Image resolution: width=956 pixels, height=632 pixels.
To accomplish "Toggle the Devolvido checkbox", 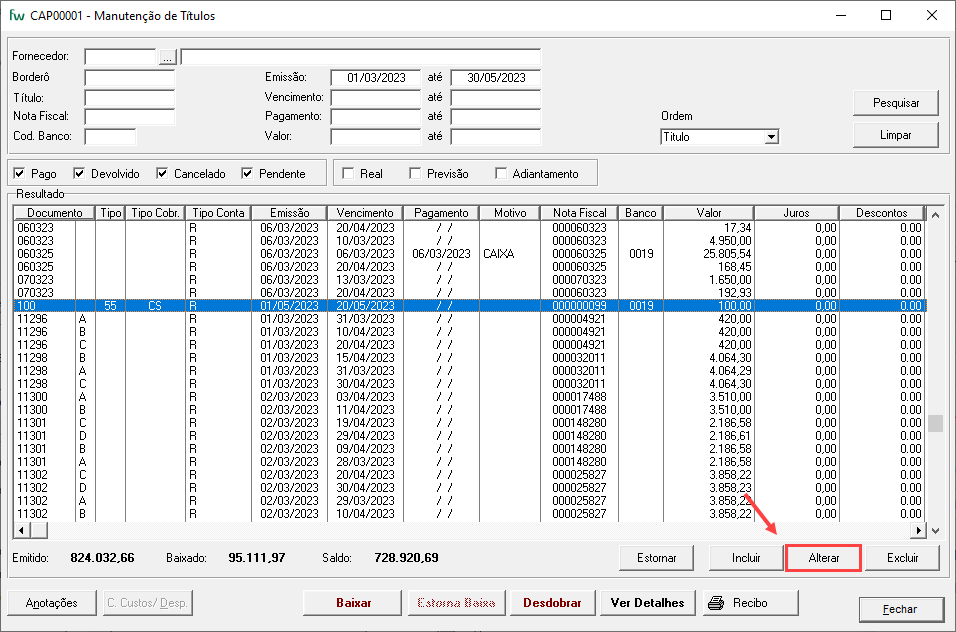I will [x=79, y=174].
